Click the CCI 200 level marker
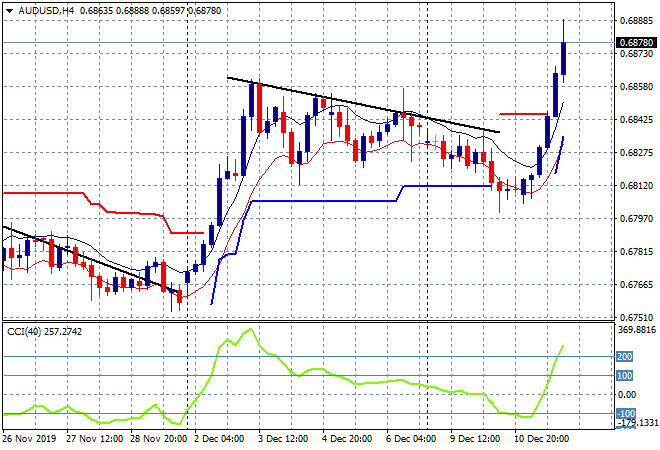Screen dimensions: 660x450 coord(624,357)
